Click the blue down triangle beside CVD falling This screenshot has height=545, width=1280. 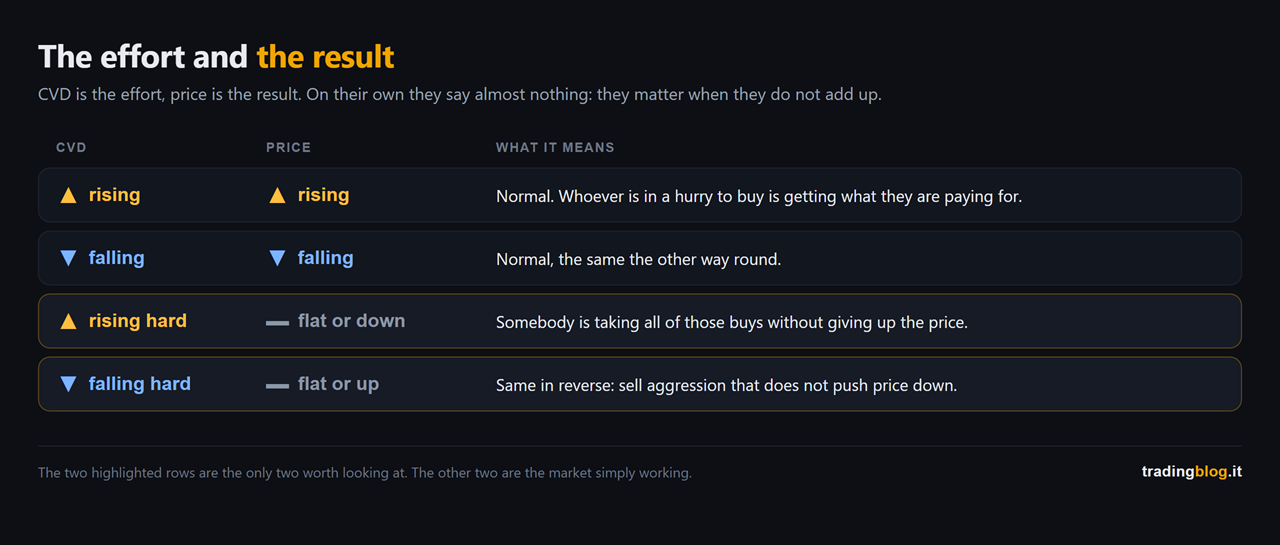[x=68, y=258]
